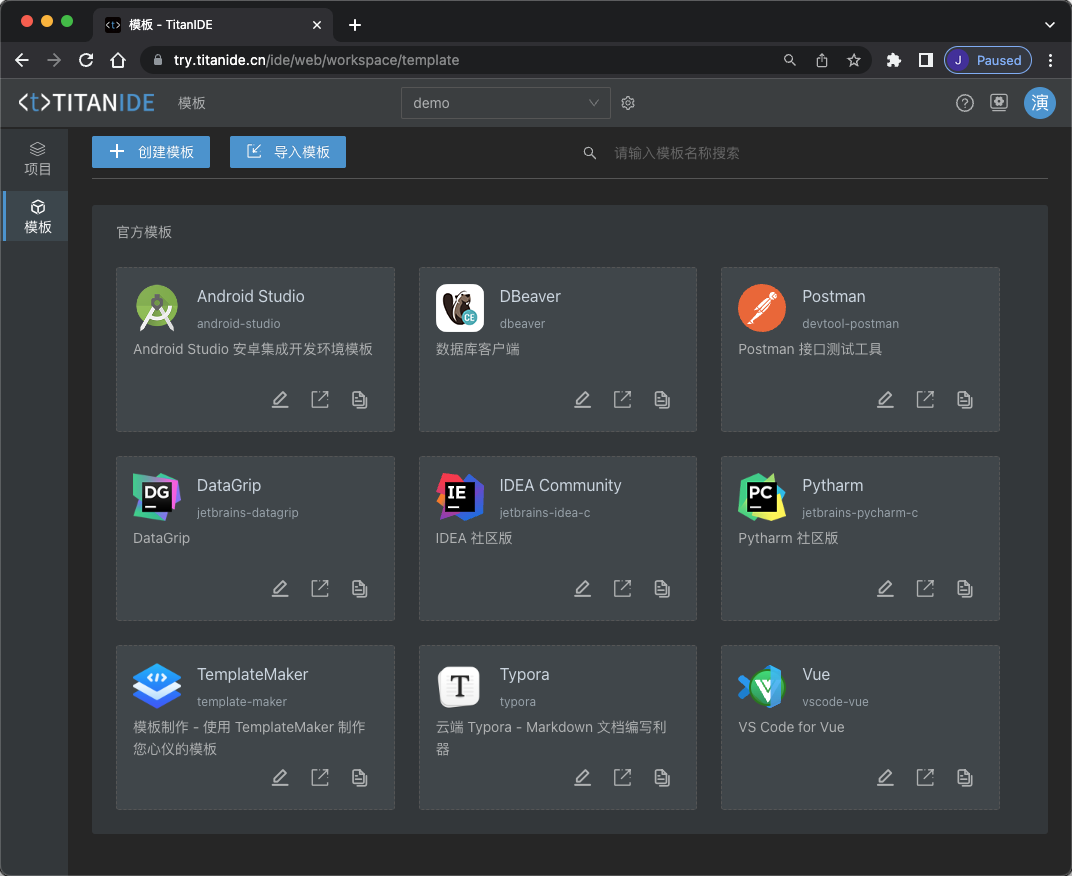Click the open-external icon on IDEA Community card
This screenshot has height=876, width=1072.
(x=622, y=589)
